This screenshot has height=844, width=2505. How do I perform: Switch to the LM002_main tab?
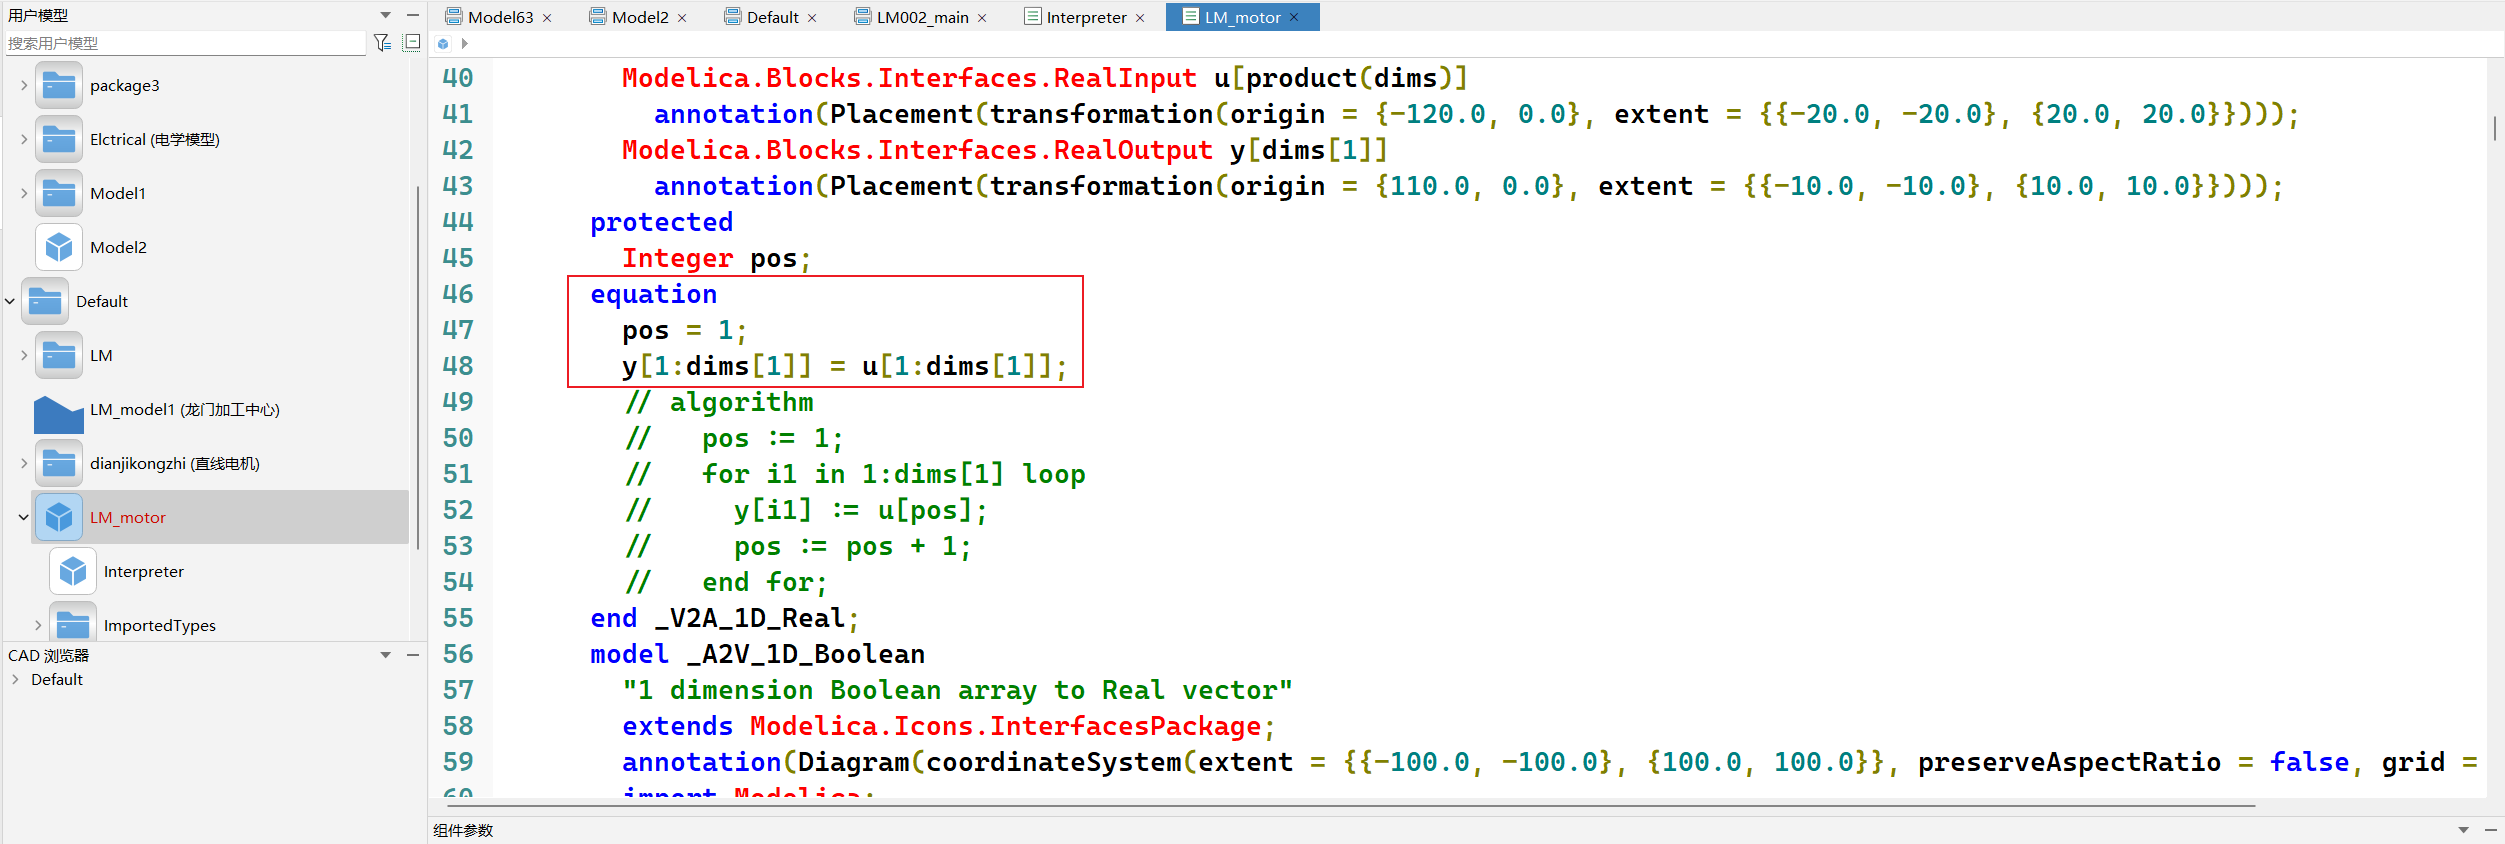point(921,17)
